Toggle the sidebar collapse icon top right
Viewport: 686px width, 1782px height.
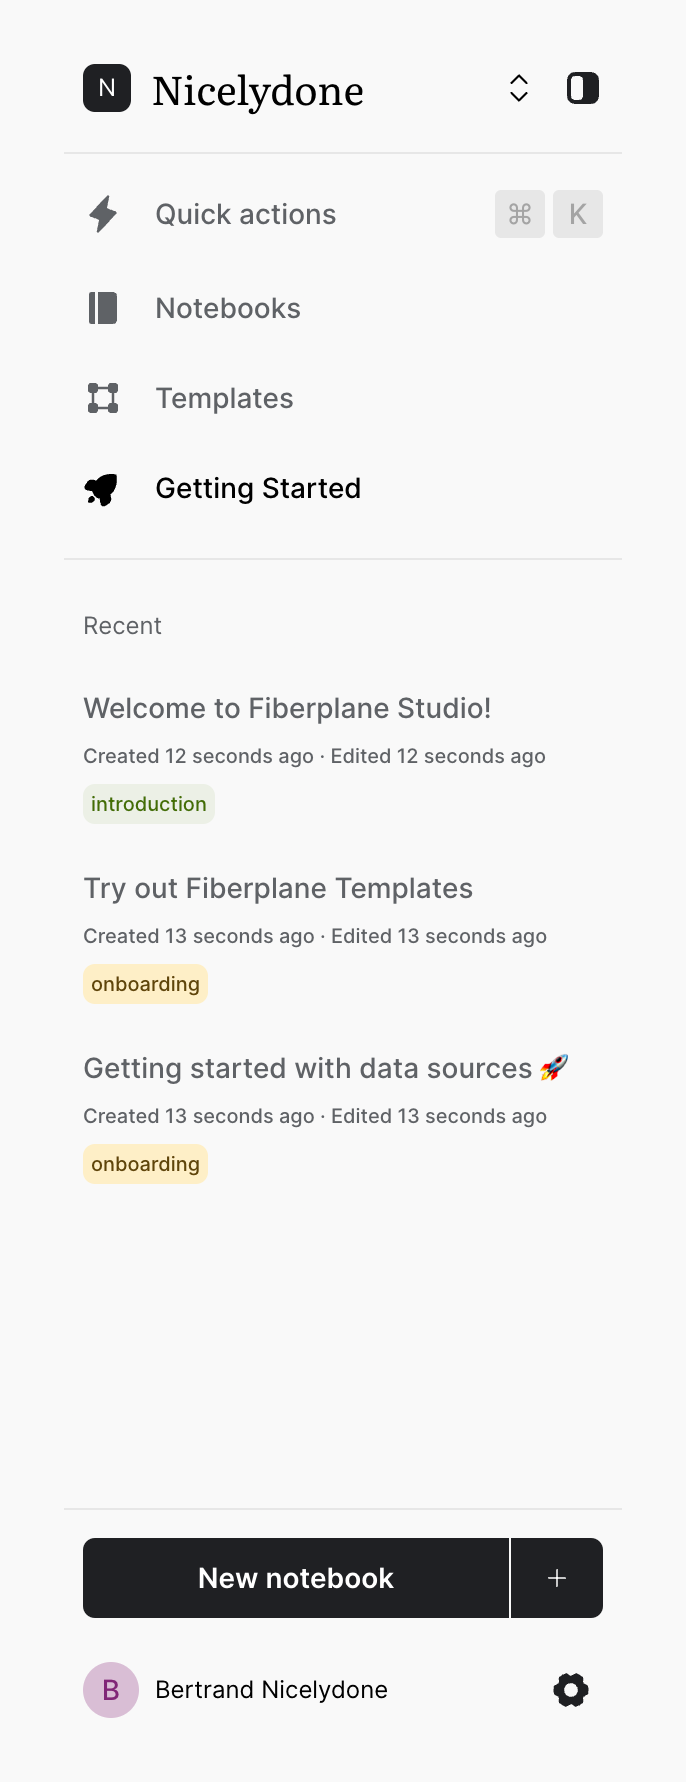(582, 88)
